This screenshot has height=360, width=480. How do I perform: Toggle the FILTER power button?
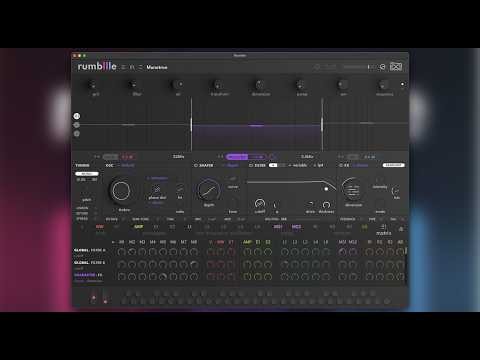pos(251,165)
